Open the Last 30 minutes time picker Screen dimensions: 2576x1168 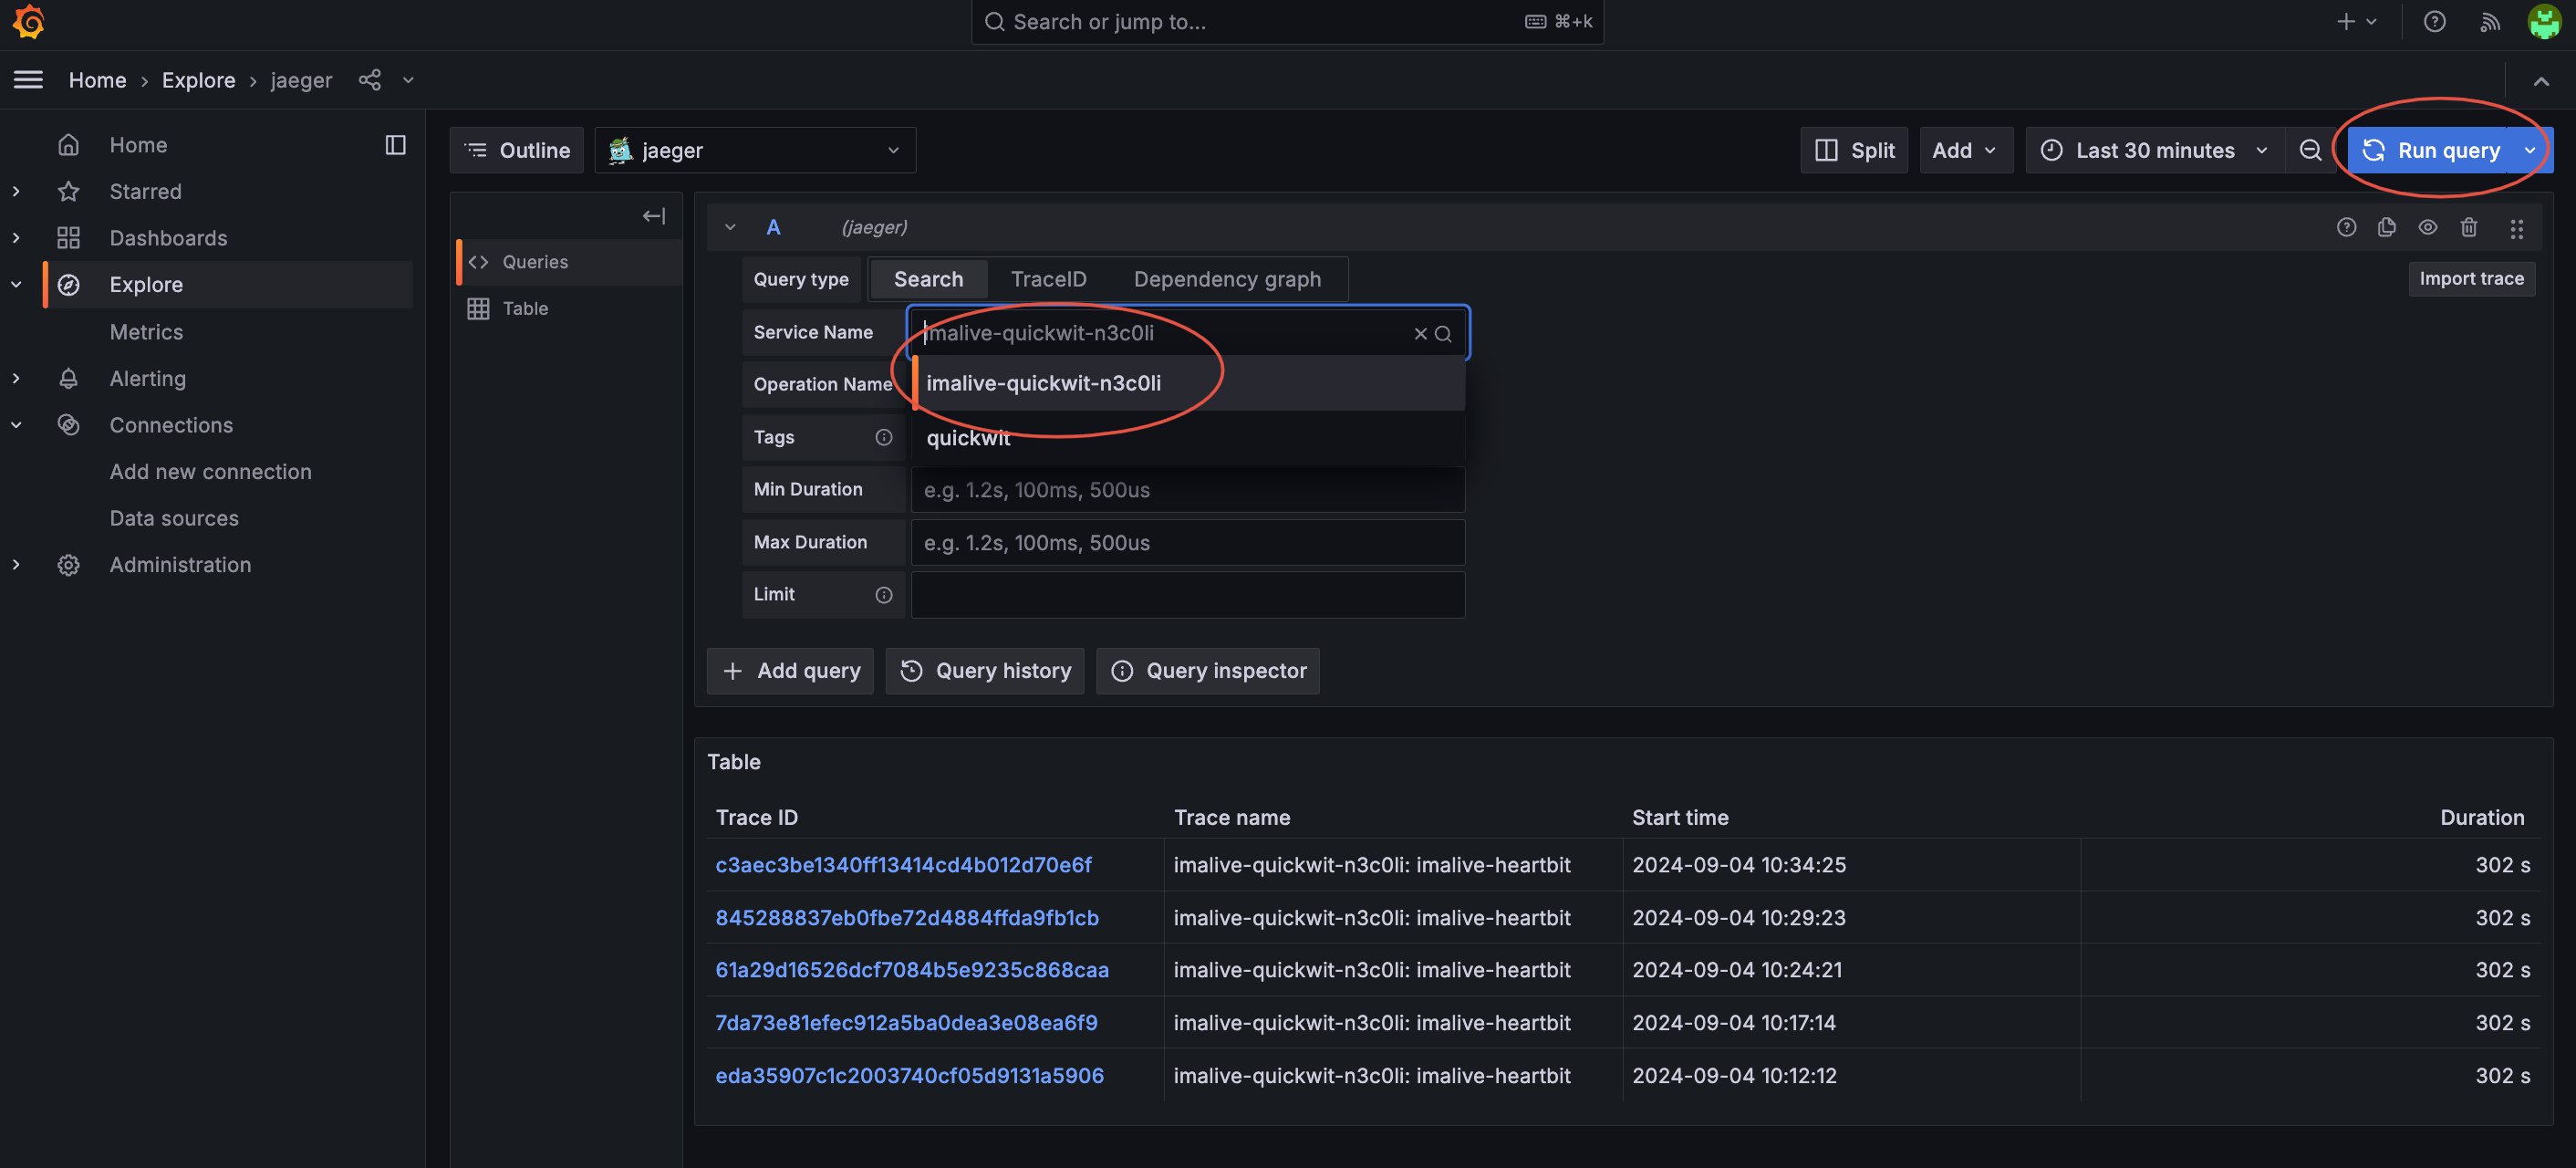coord(2154,150)
